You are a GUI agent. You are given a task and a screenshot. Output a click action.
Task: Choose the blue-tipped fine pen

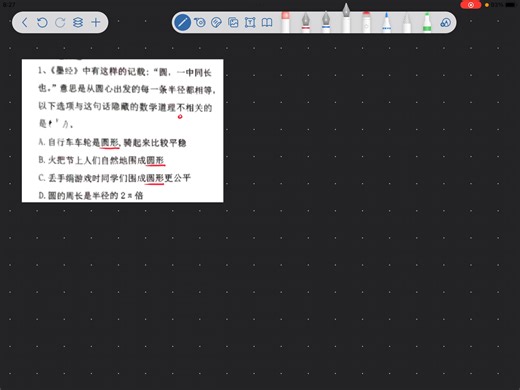pos(386,22)
